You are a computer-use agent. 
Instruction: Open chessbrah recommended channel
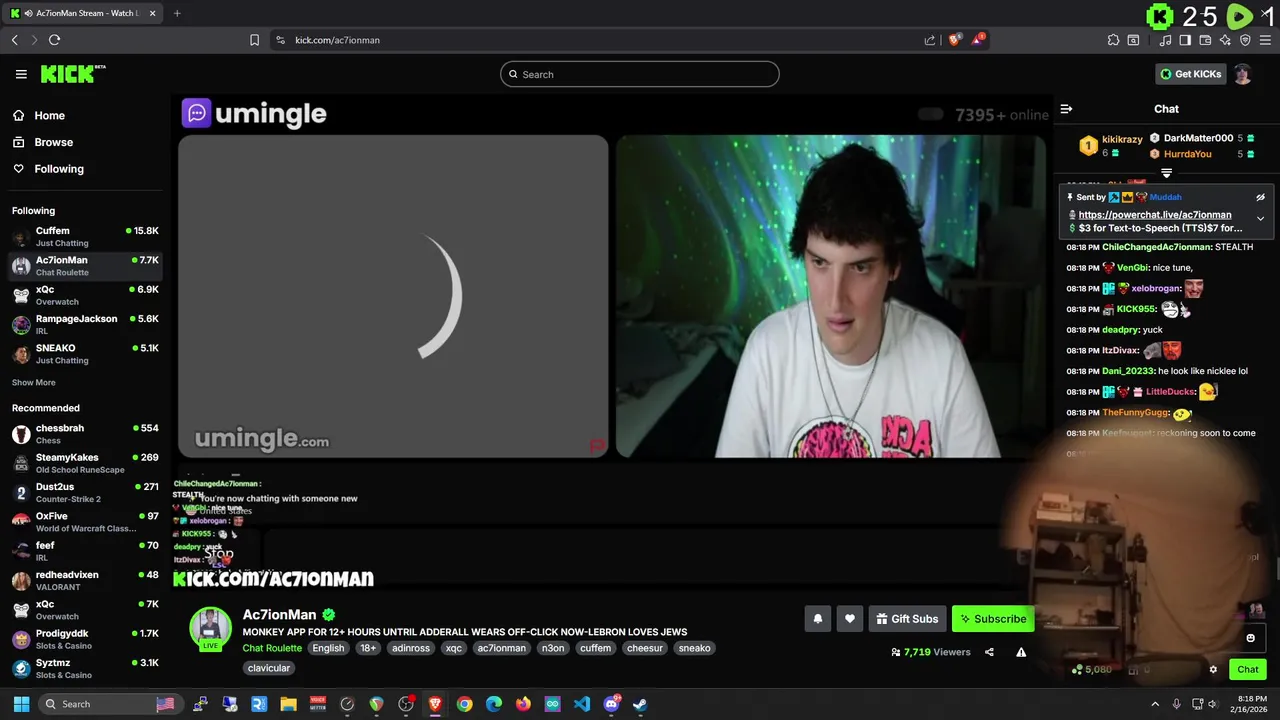point(85,434)
